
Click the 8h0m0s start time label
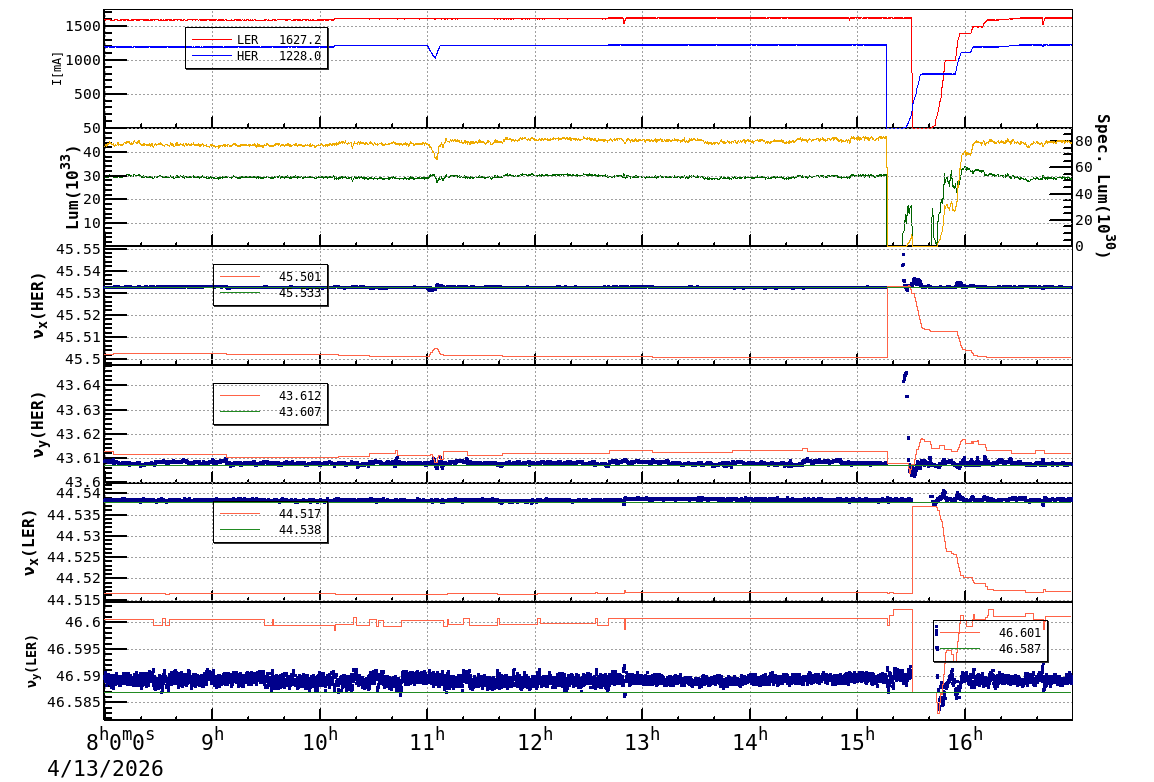[120, 743]
